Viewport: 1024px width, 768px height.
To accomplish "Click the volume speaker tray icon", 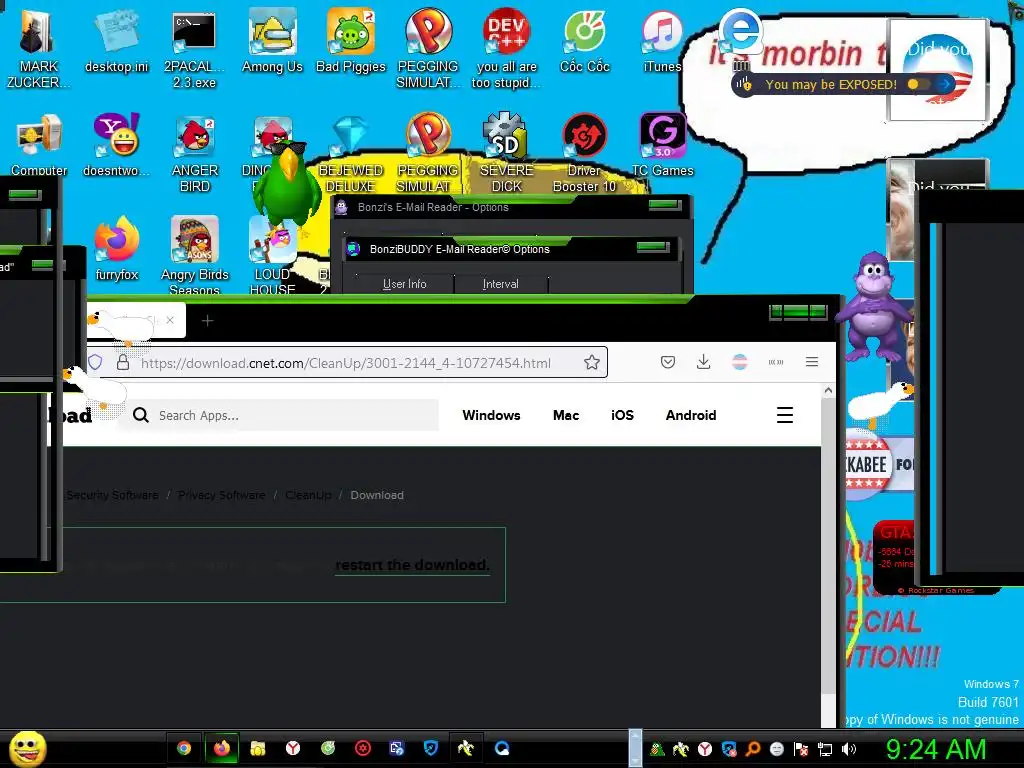I will pos(849,749).
